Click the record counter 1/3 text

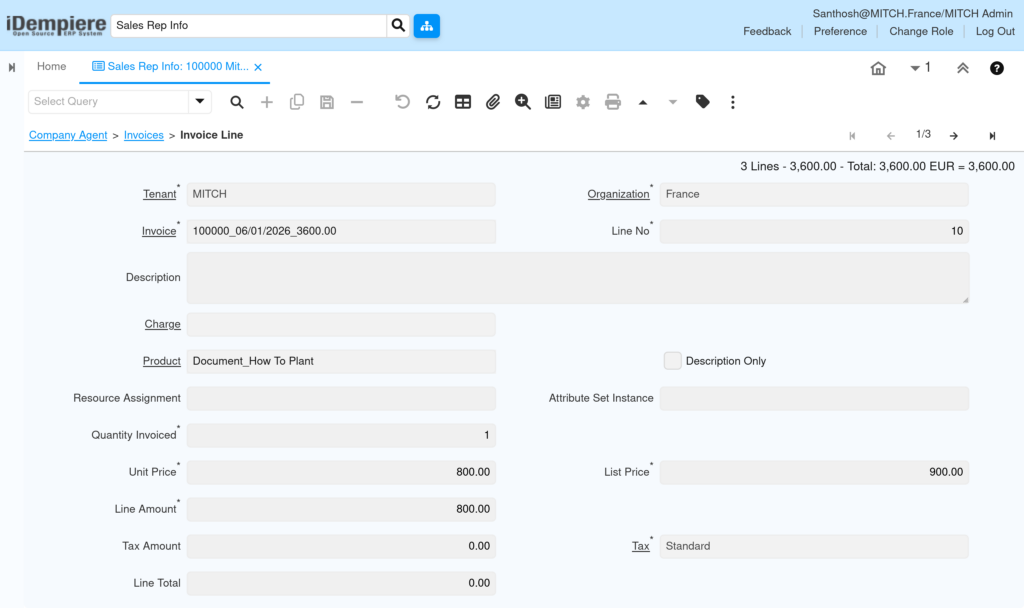923,135
